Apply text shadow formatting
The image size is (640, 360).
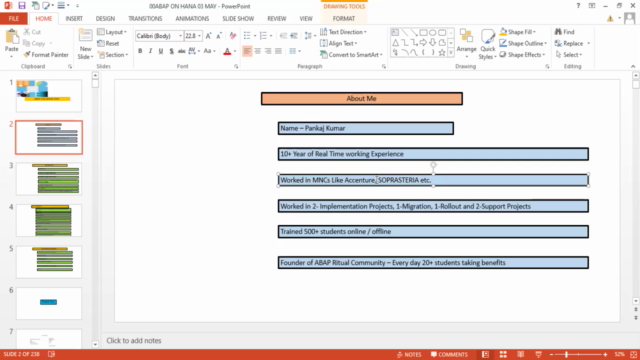coord(171,51)
